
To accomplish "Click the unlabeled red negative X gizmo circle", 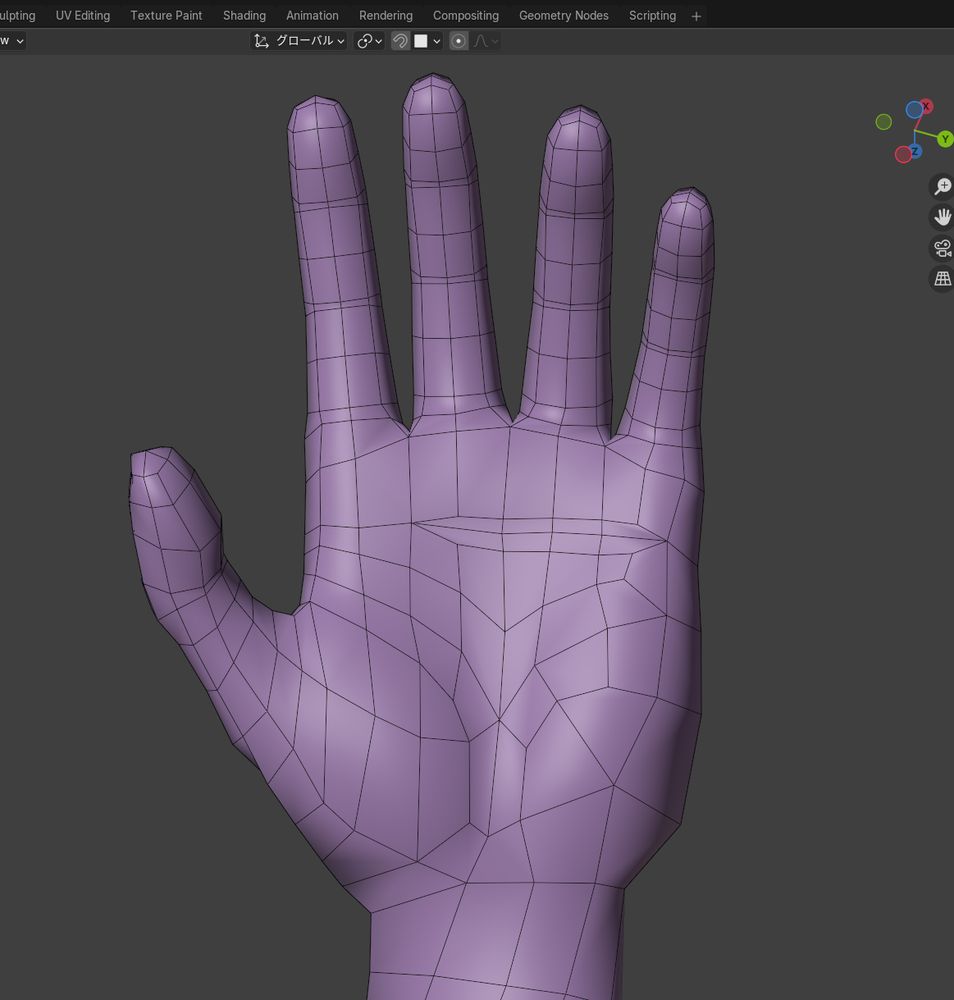I will point(903,154).
